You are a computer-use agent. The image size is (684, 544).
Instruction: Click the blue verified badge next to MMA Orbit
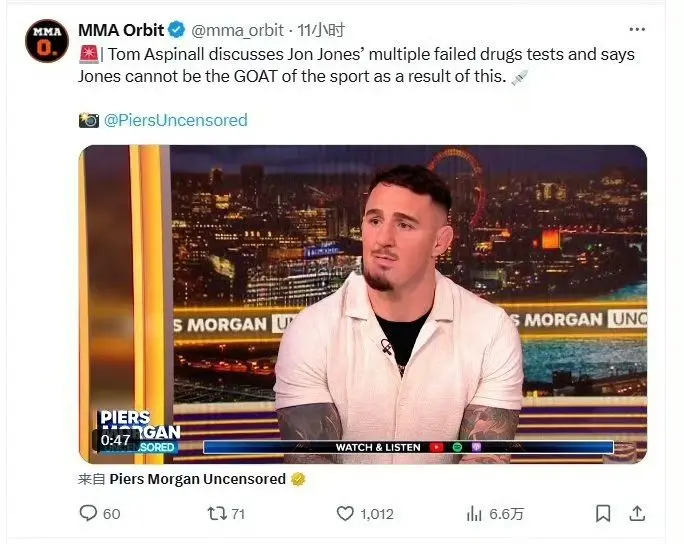point(177,30)
